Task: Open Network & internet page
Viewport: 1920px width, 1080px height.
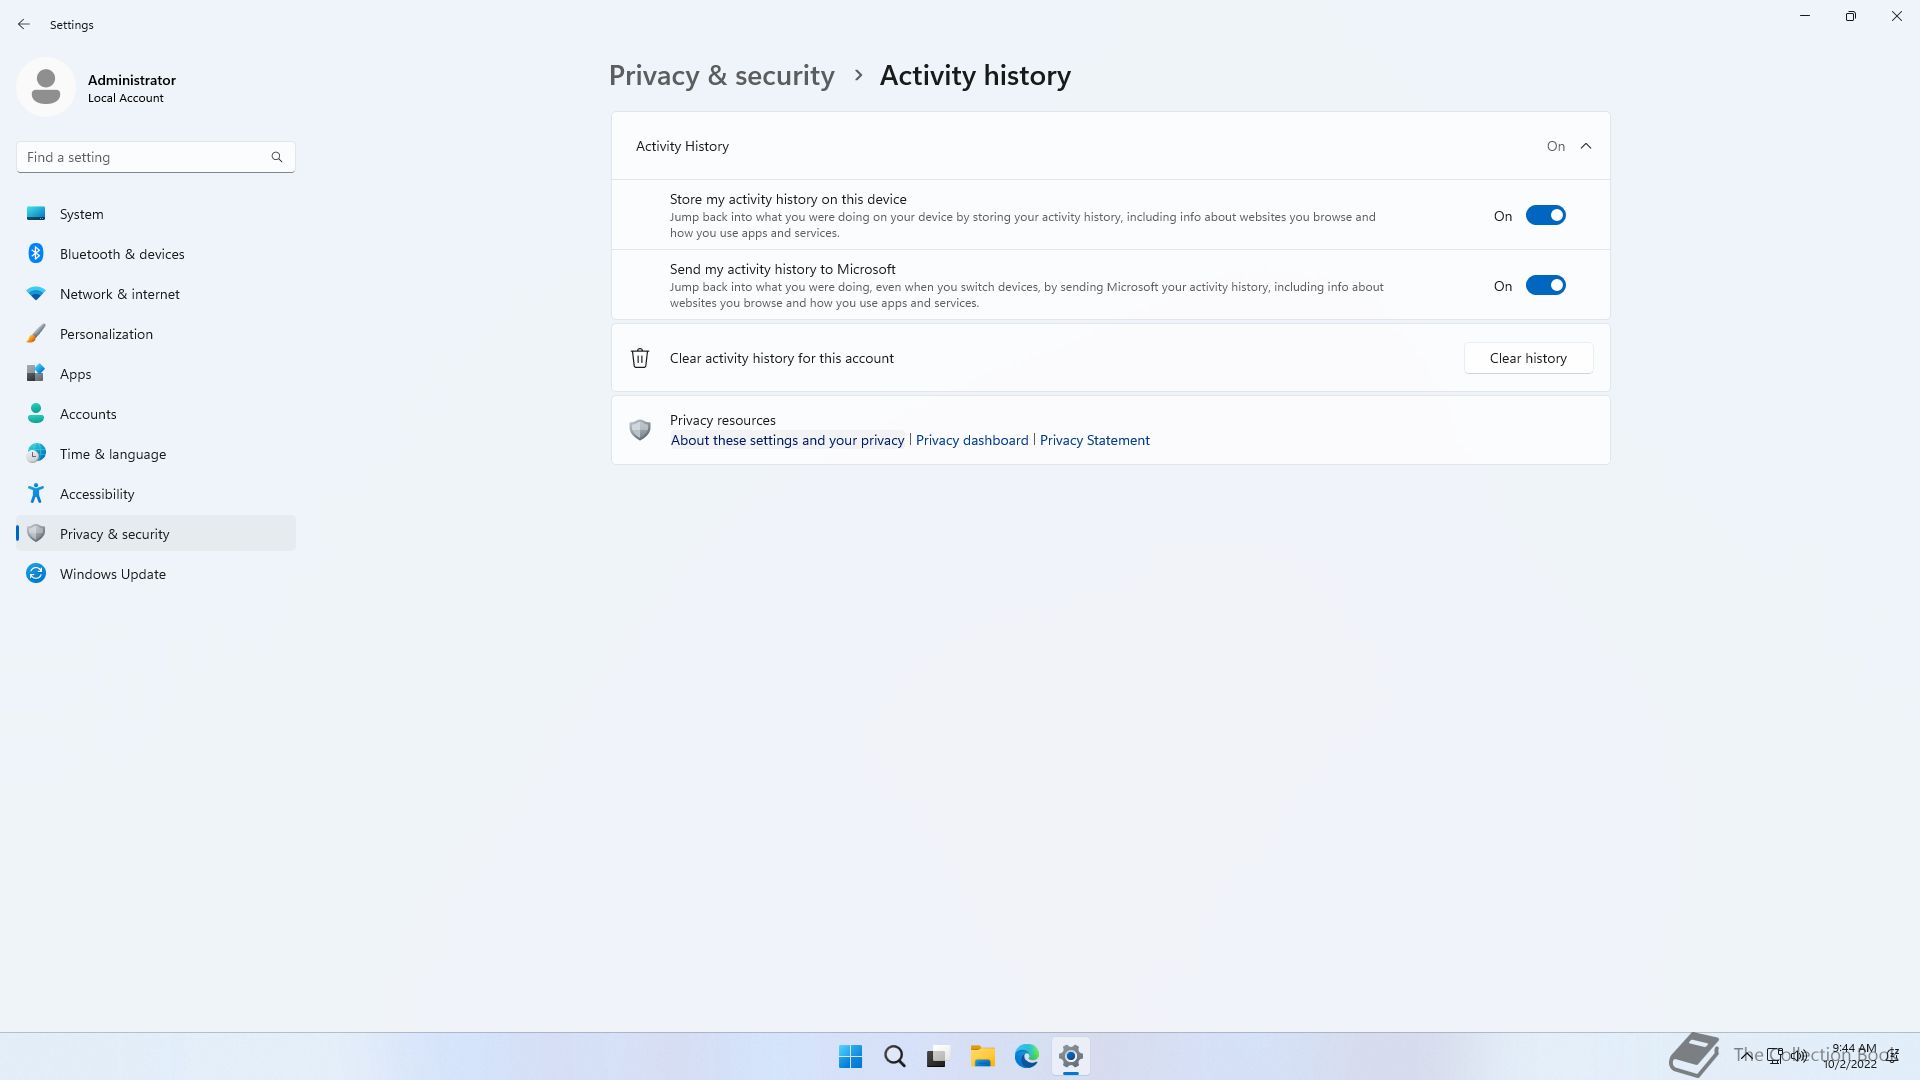Action: pyautogui.click(x=119, y=294)
